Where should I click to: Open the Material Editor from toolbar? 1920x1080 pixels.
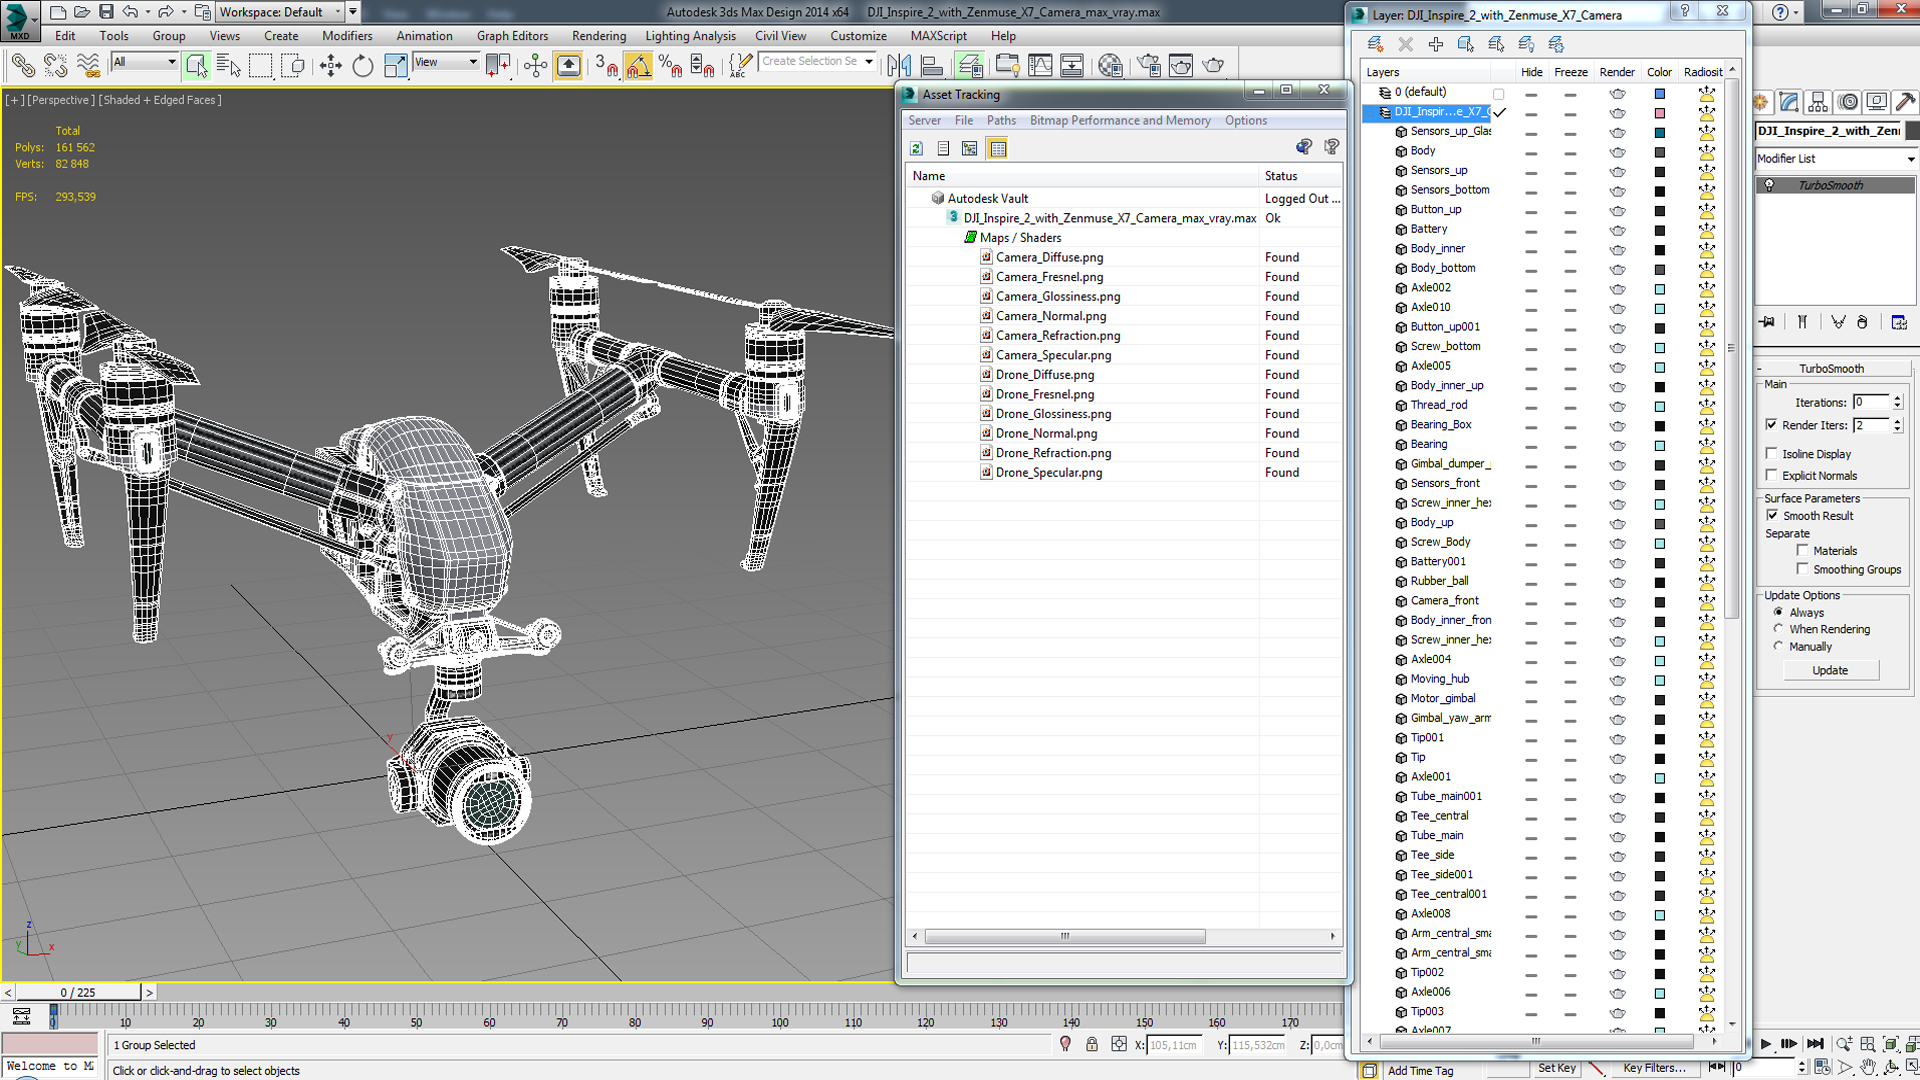coord(1110,66)
